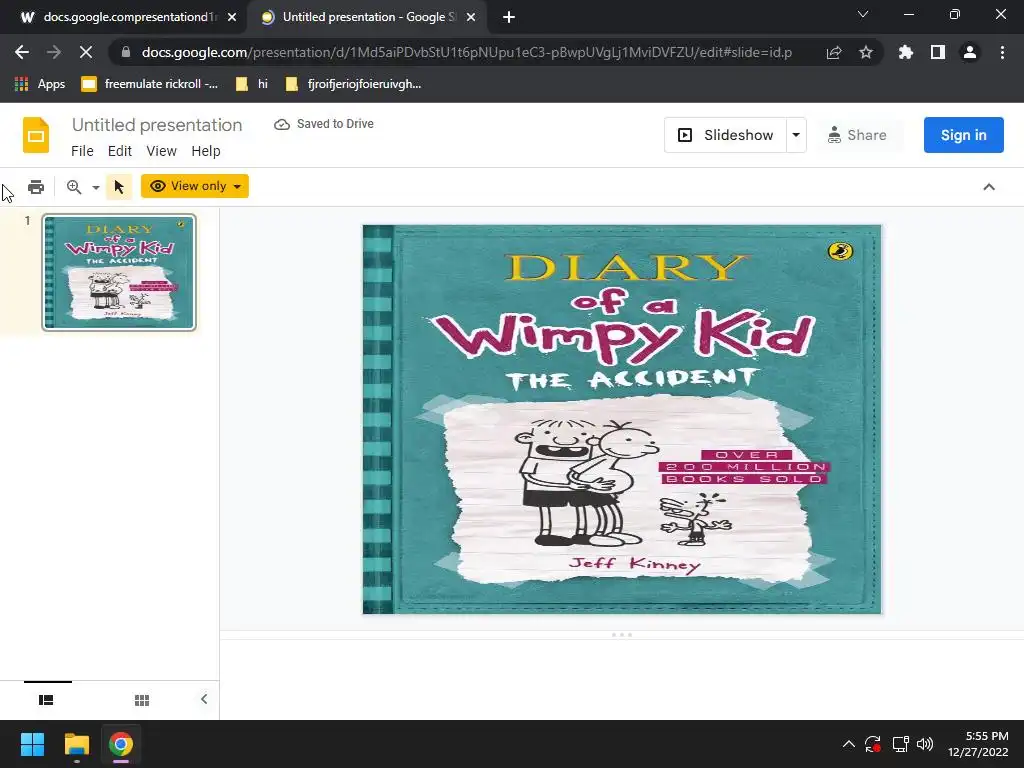1024x768 pixels.
Task: Start the Slideshow
Action: coord(726,135)
